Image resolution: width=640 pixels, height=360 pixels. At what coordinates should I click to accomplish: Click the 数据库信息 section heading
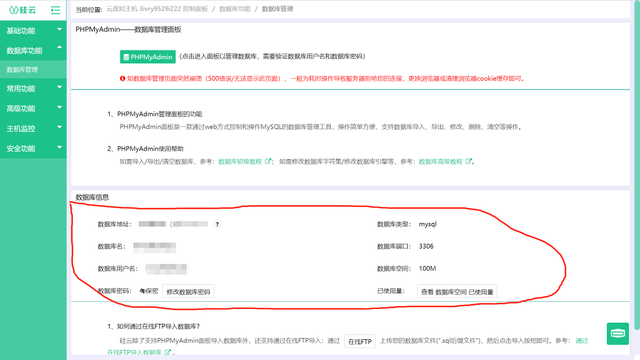pos(92,197)
